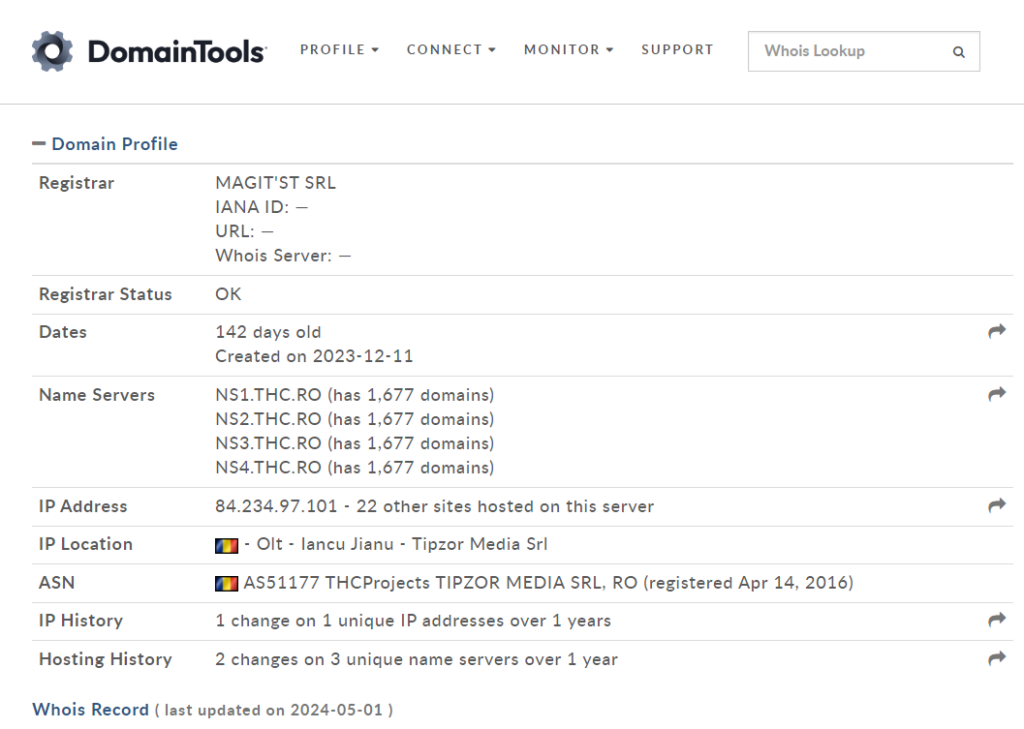Open the Whois Record link
The width and height of the screenshot is (1024, 729).
90,709
